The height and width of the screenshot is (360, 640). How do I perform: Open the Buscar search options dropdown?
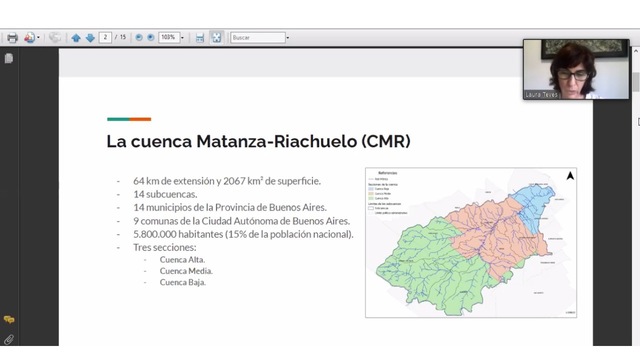click(x=288, y=38)
